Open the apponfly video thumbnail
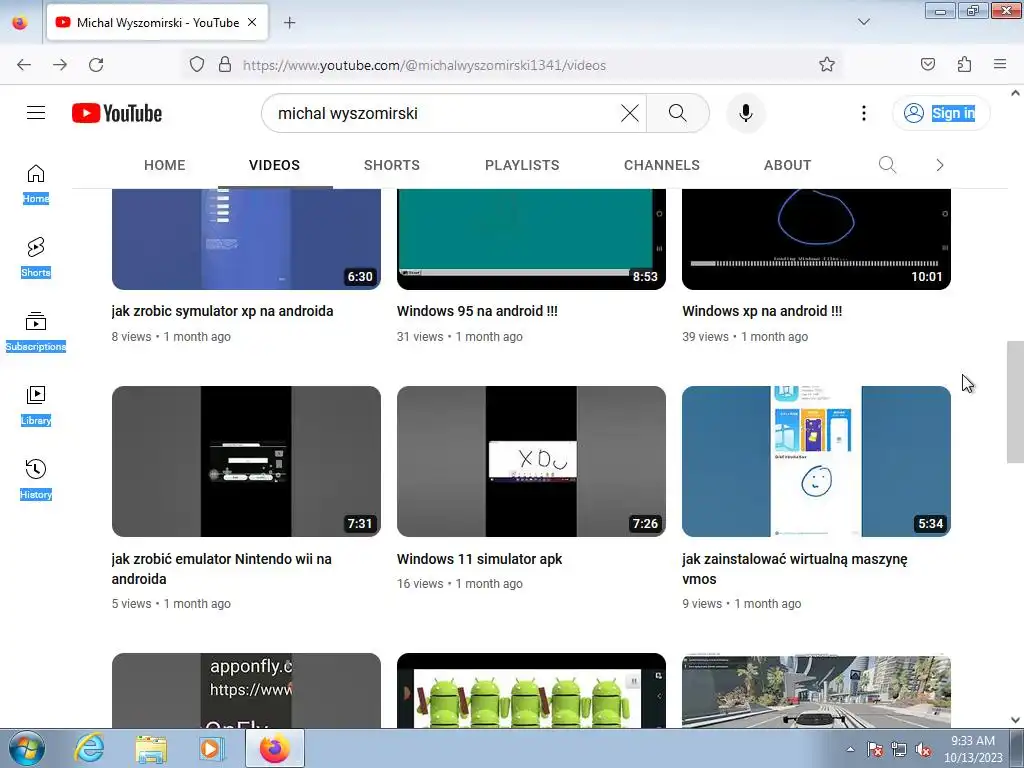The height and width of the screenshot is (768, 1024). point(246,690)
